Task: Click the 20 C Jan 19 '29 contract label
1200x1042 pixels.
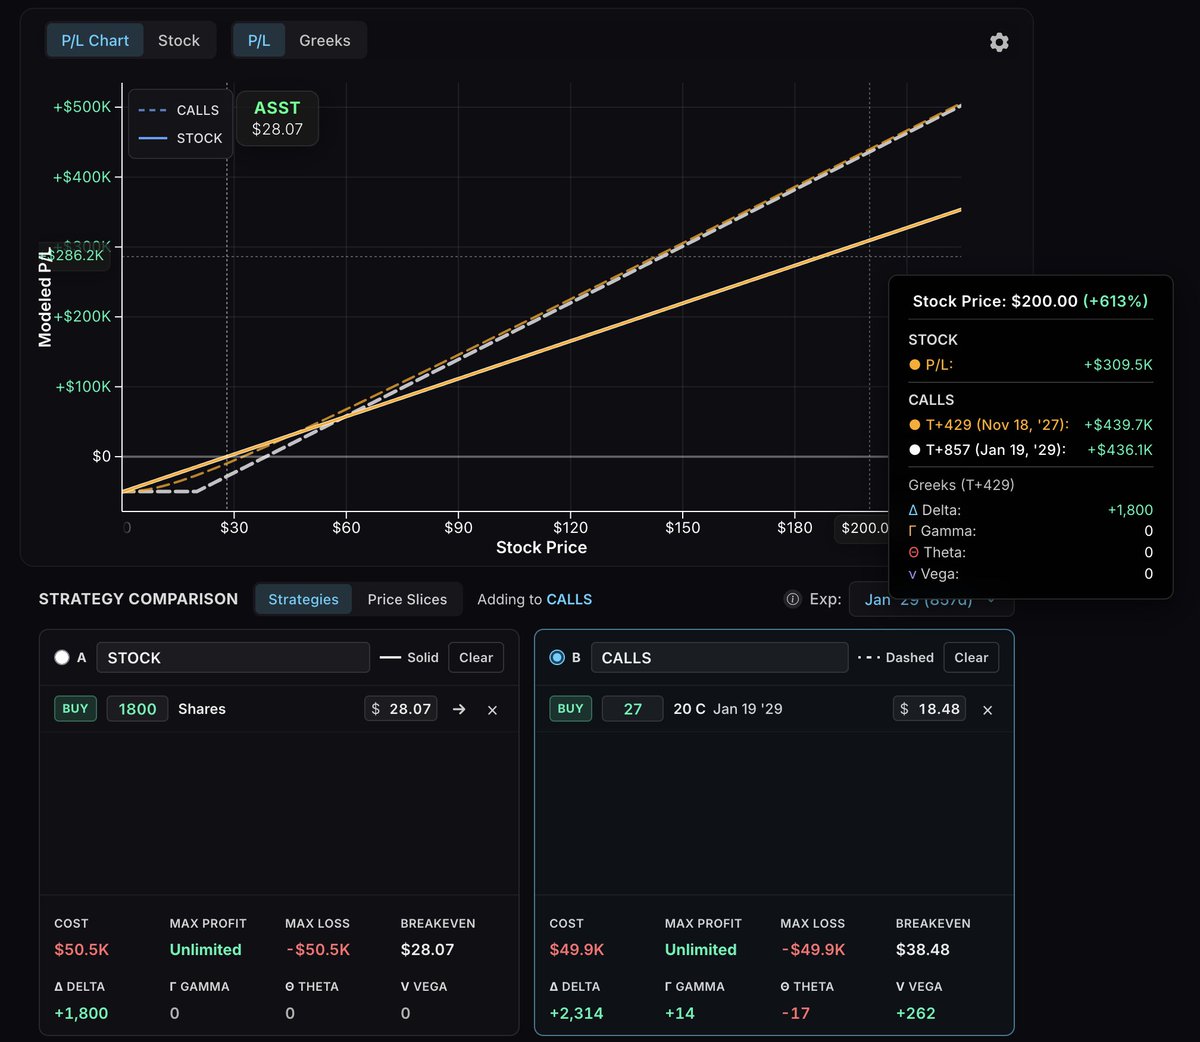Action: pyautogui.click(x=728, y=708)
